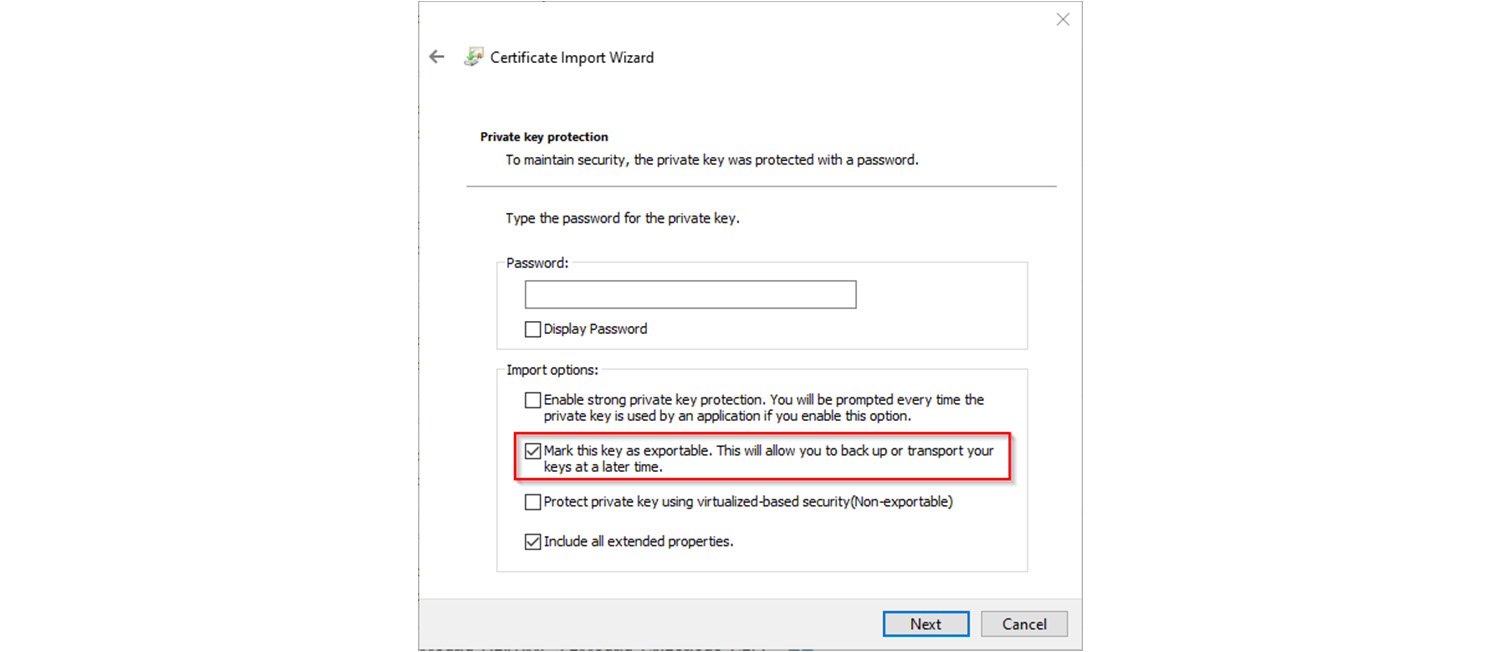
Task: Click the Certificate Import Wizard title text
Action: pos(572,58)
